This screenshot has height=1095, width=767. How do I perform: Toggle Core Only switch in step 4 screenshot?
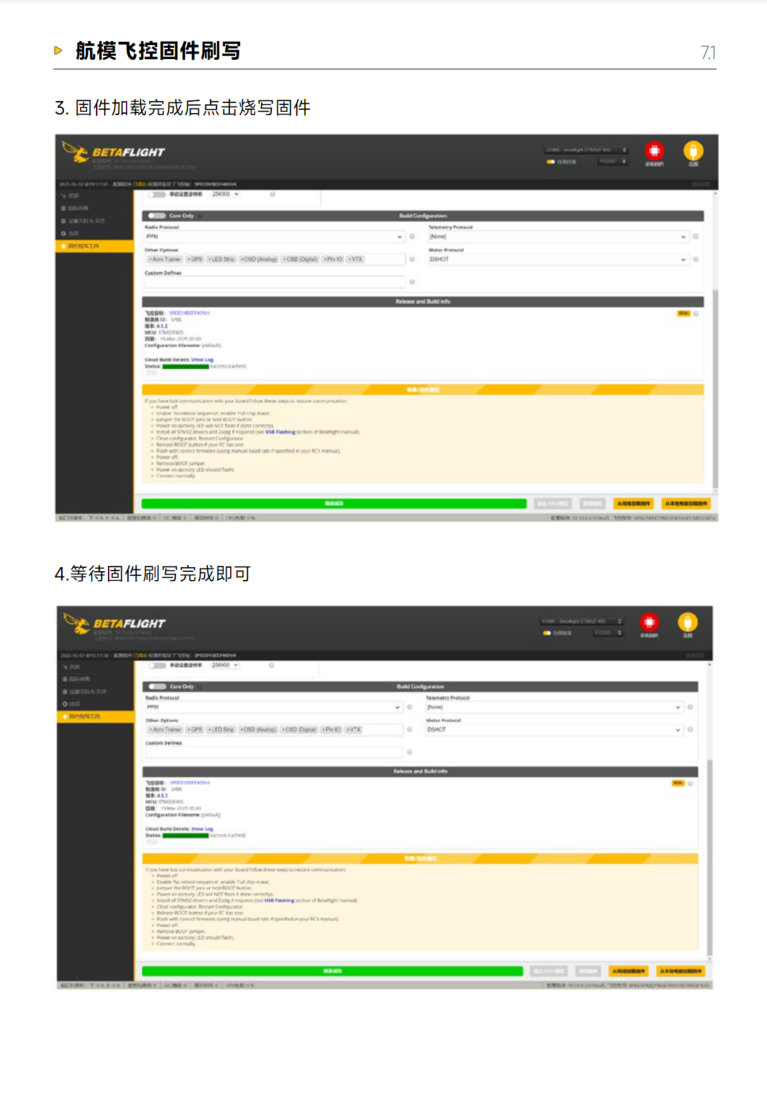pyautogui.click(x=157, y=686)
